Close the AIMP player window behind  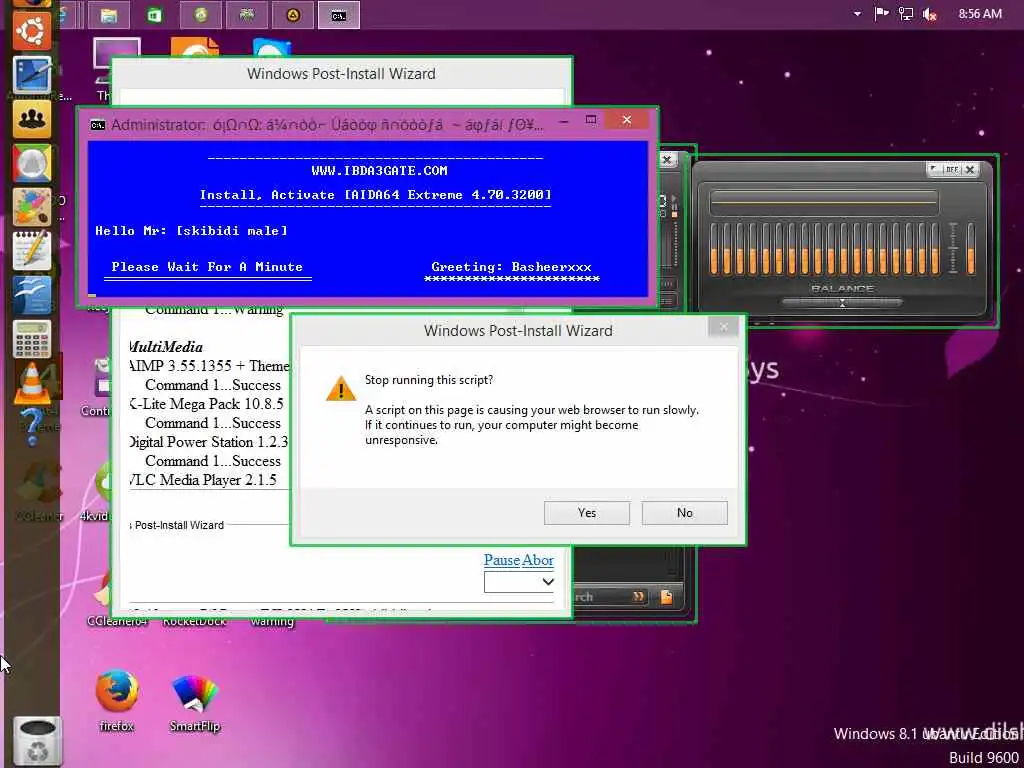click(667, 159)
